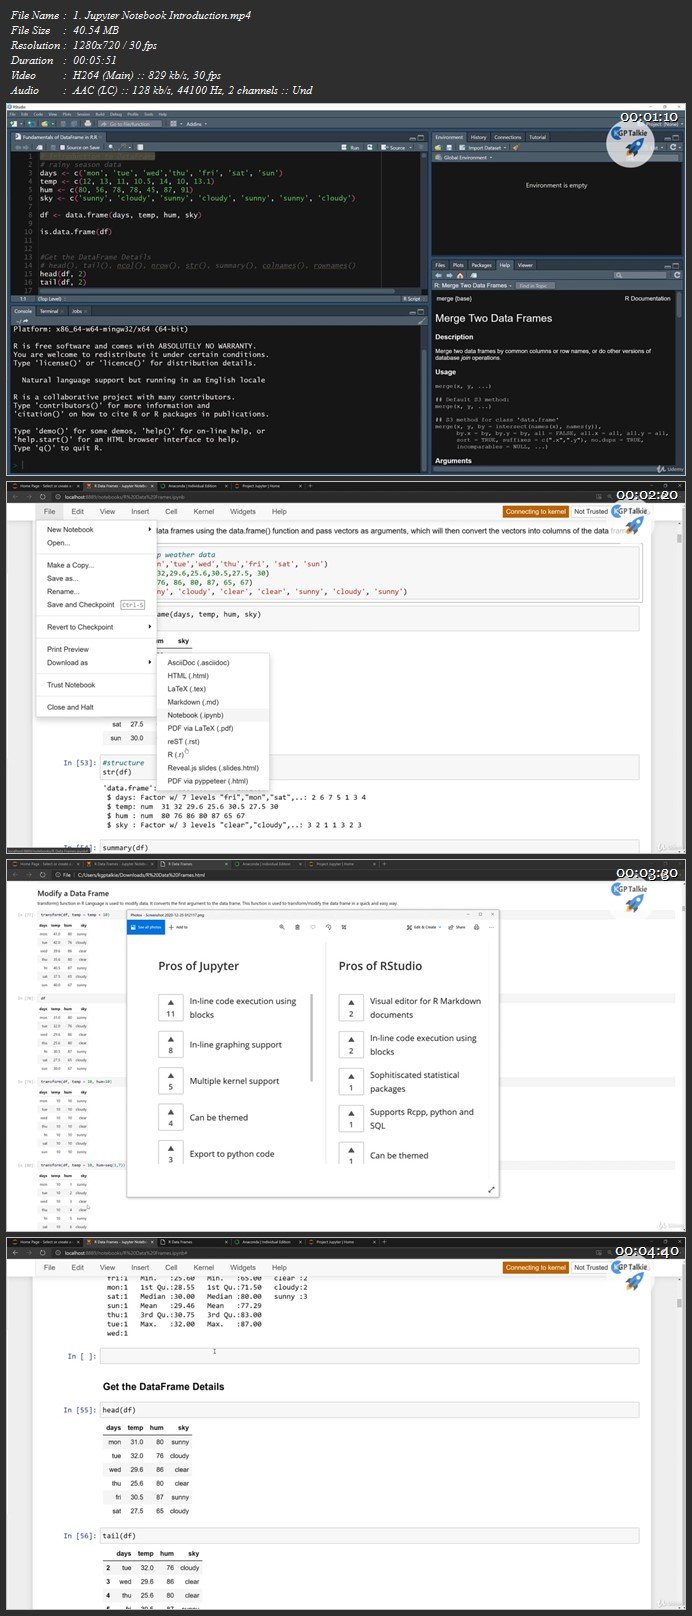Click the head(df) code cell In [55]
This screenshot has width=692, height=1616.
pos(369,1410)
